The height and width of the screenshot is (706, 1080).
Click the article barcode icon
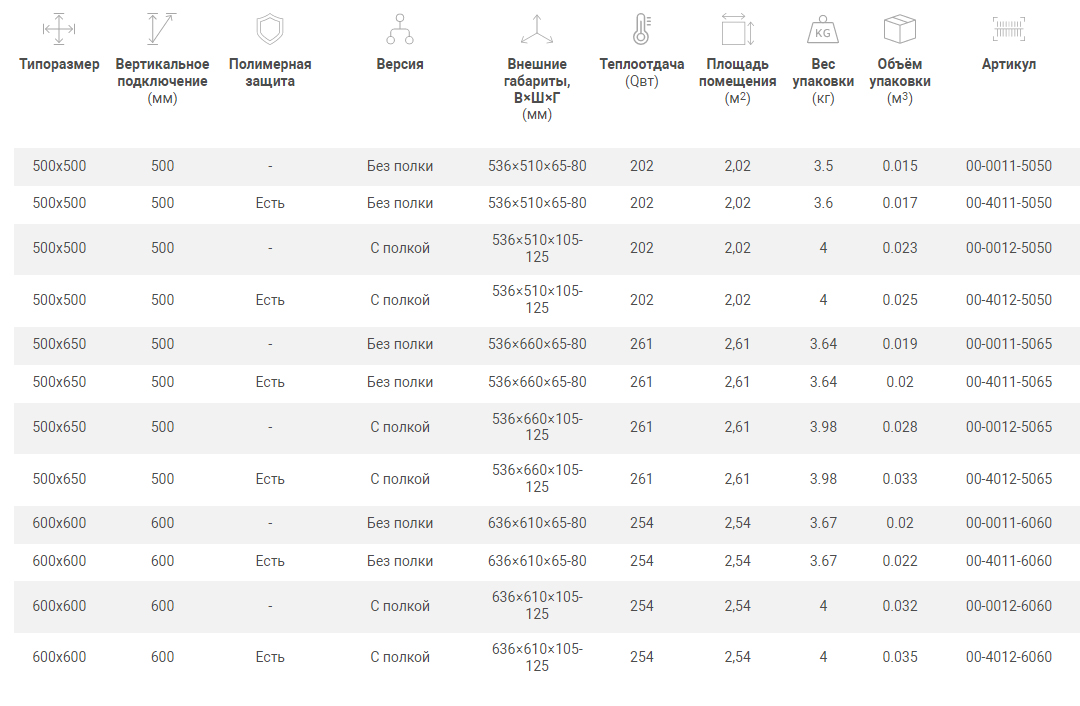(1009, 28)
